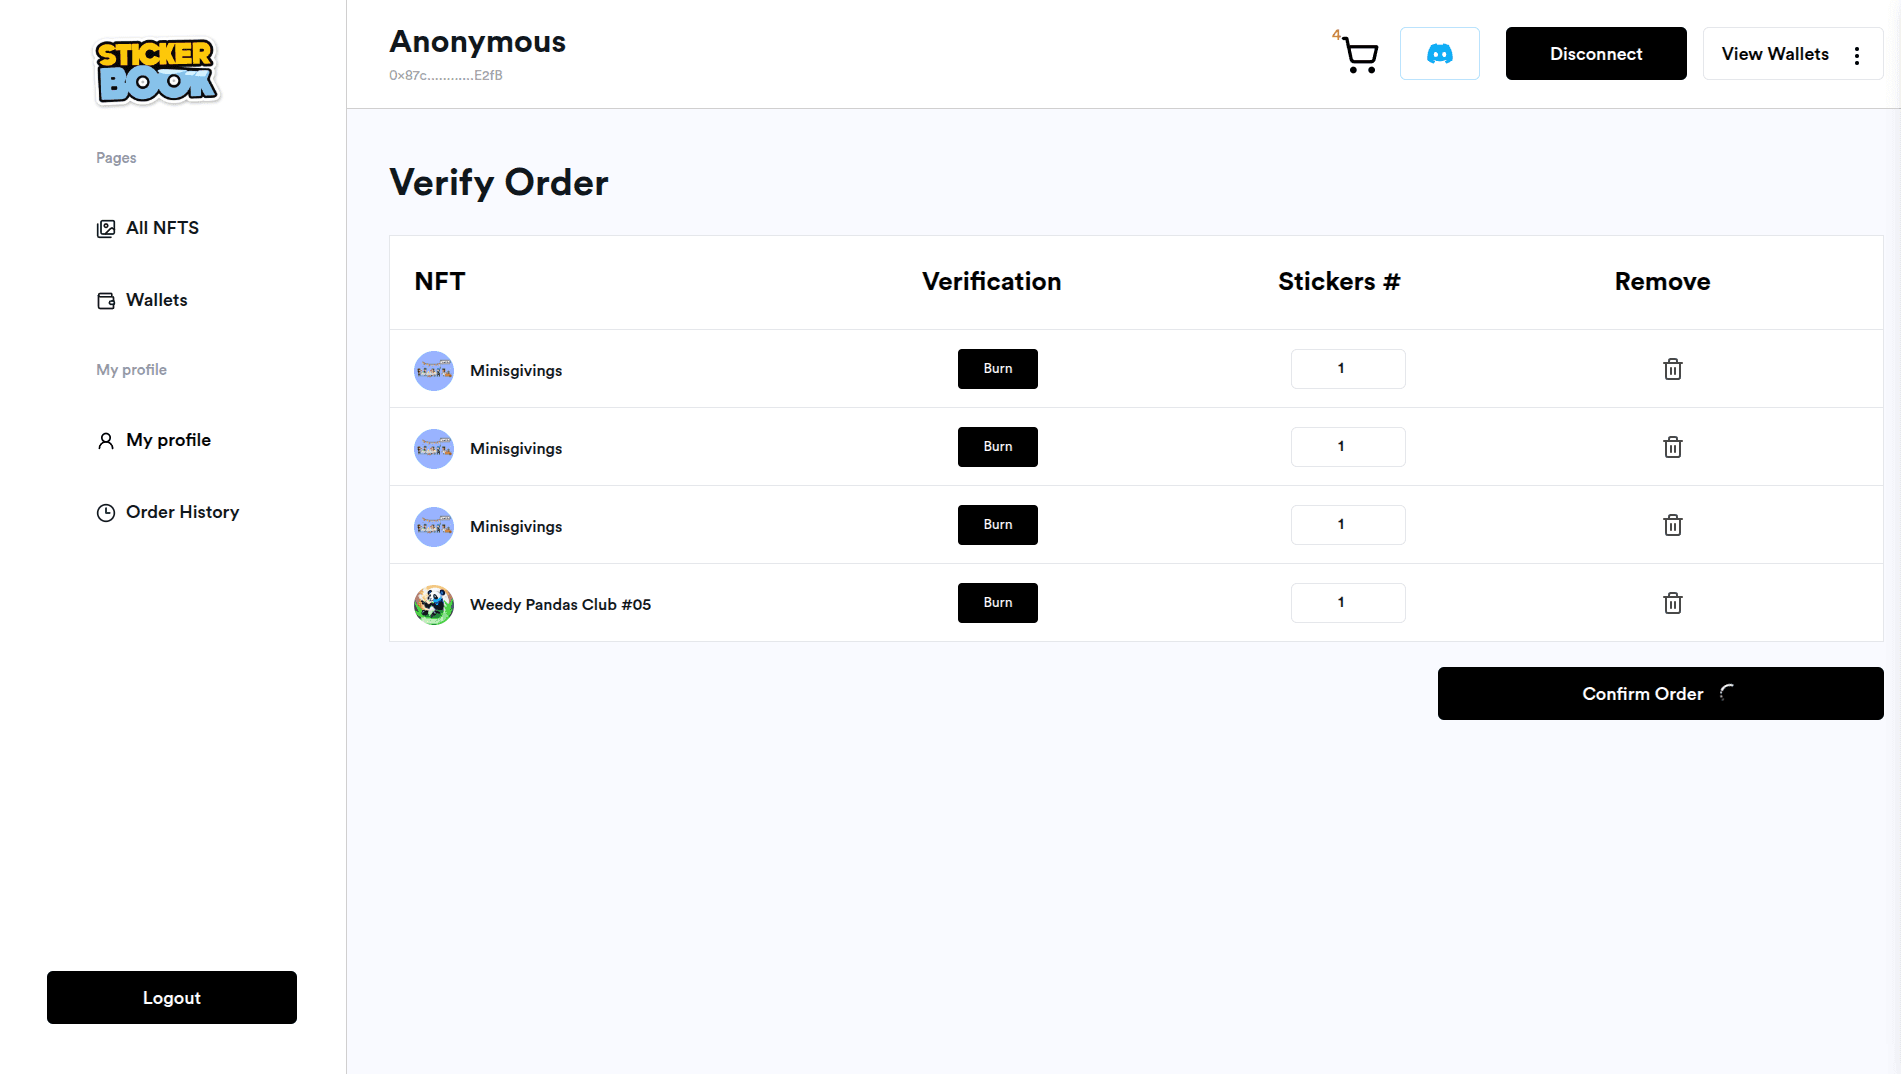Click the Confirm Order button
Image resolution: width=1901 pixels, height=1074 pixels.
click(x=1659, y=694)
